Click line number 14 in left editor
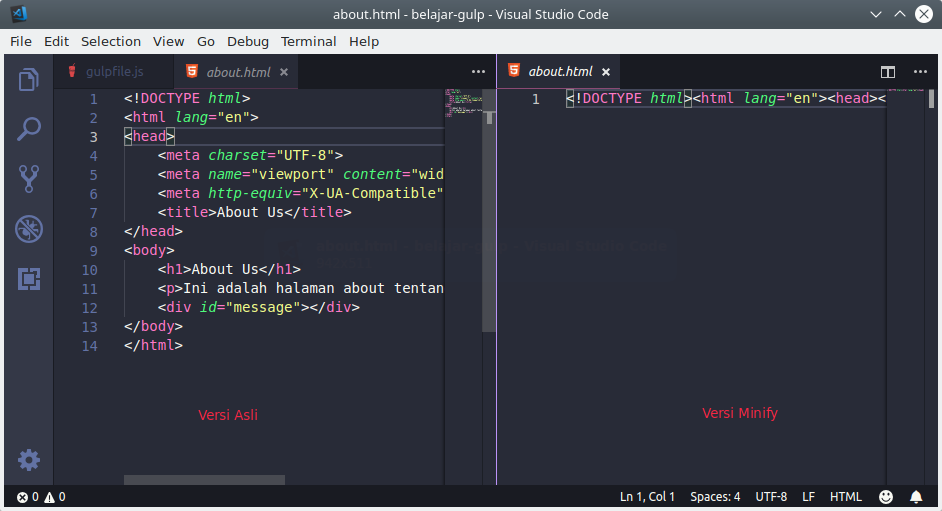This screenshot has height=511, width=942. (x=90, y=346)
